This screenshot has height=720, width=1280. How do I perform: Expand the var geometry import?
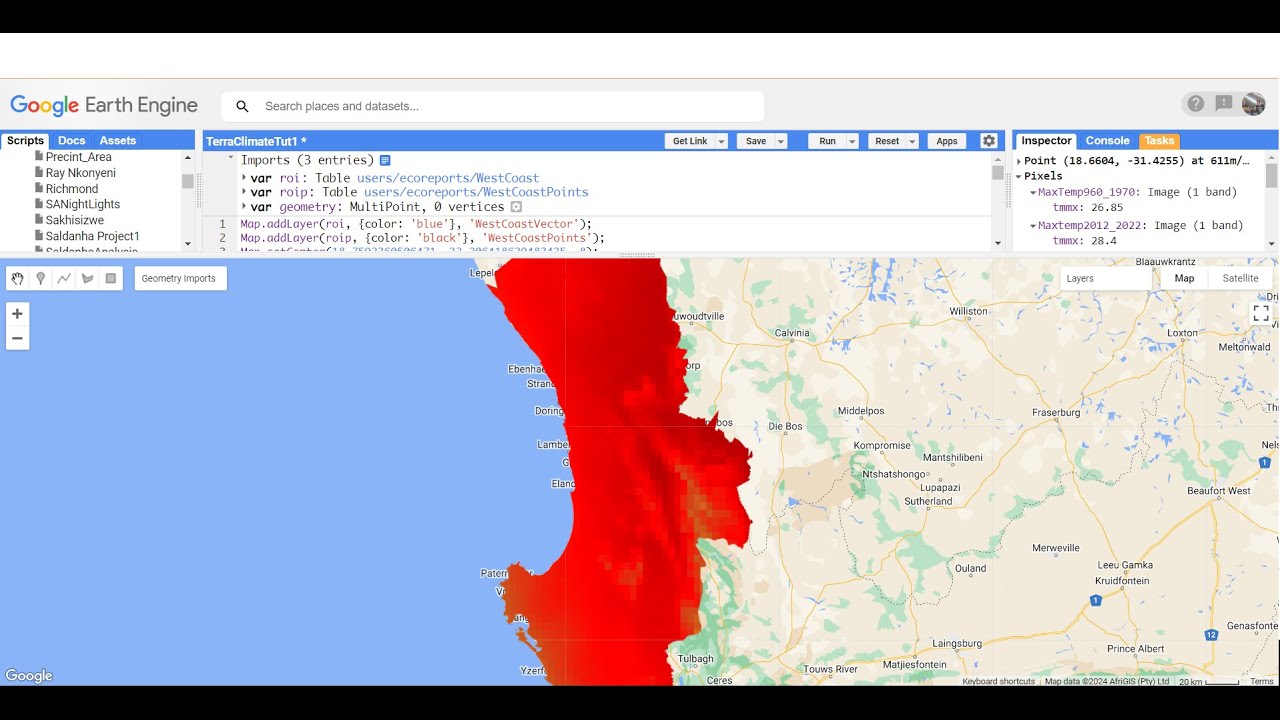tap(244, 207)
